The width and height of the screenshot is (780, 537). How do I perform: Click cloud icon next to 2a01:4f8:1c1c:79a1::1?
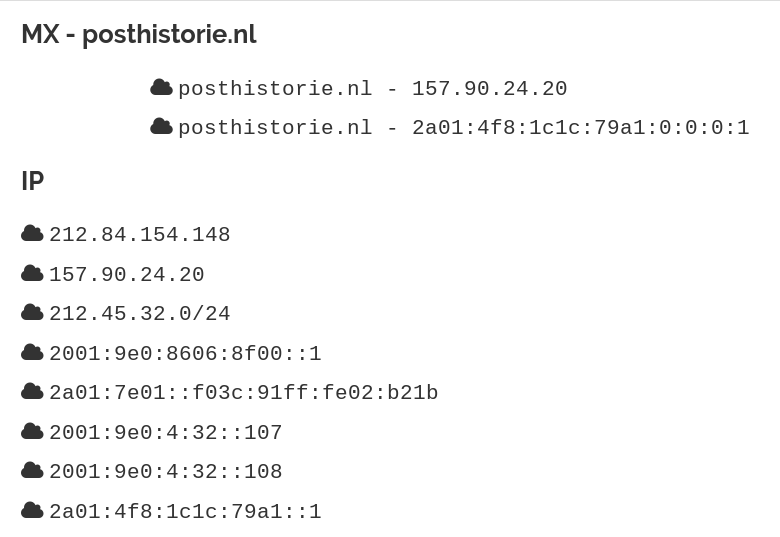tap(32, 511)
